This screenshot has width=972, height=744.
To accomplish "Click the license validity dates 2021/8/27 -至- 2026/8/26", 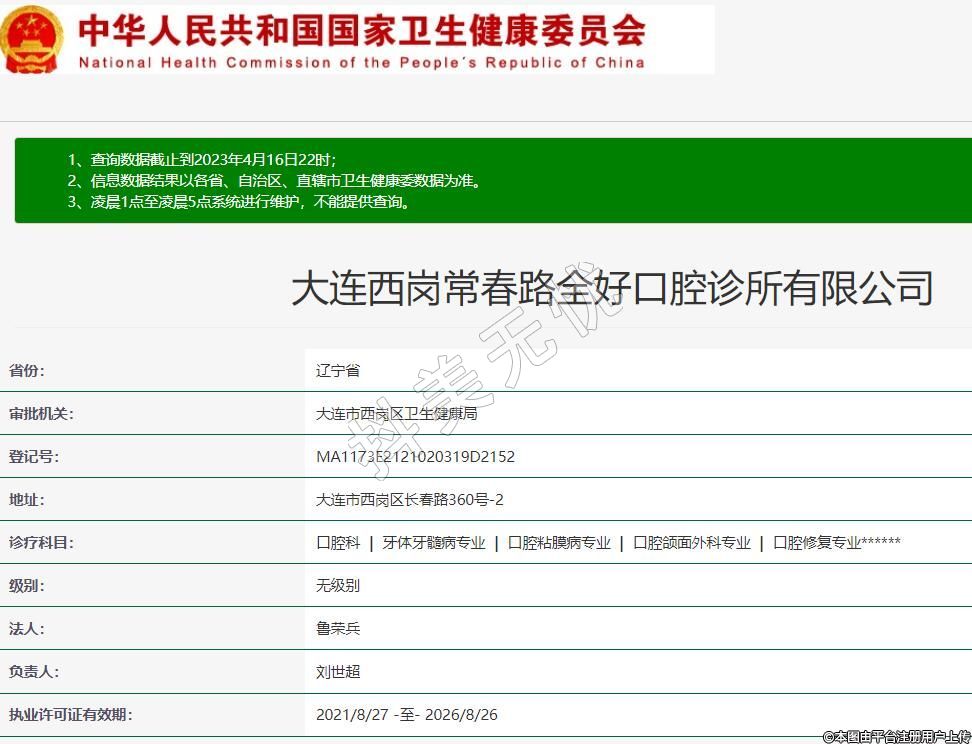I will 406,715.
